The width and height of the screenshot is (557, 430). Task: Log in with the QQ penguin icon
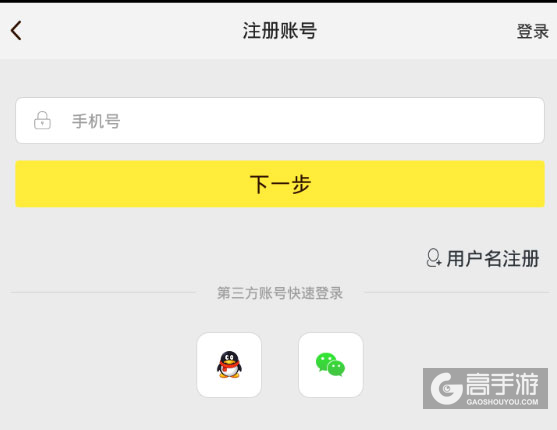point(229,365)
